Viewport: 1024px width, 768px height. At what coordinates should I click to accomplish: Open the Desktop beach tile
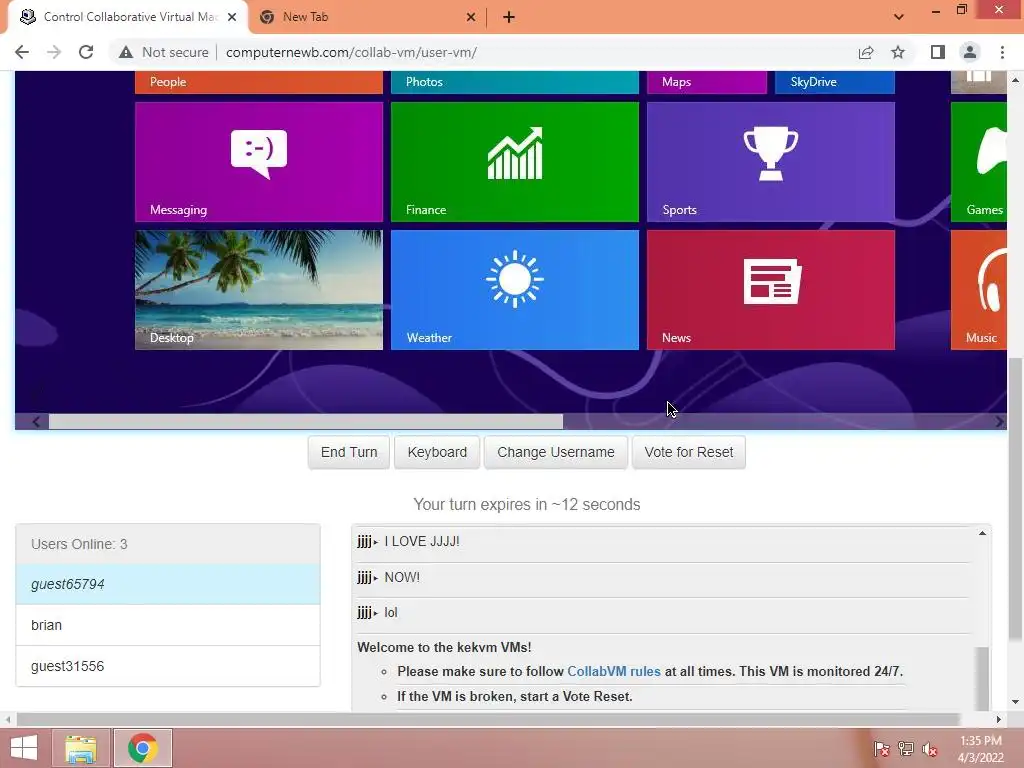(259, 289)
